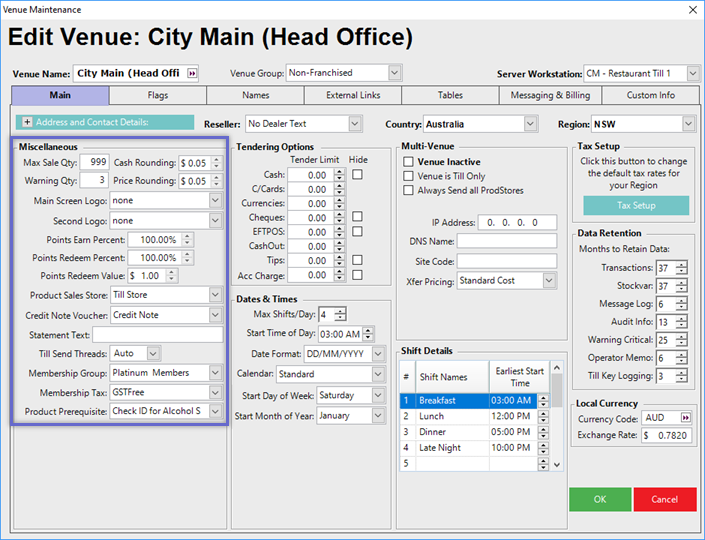
Task: Click the Tax Setup button
Action: click(636, 205)
